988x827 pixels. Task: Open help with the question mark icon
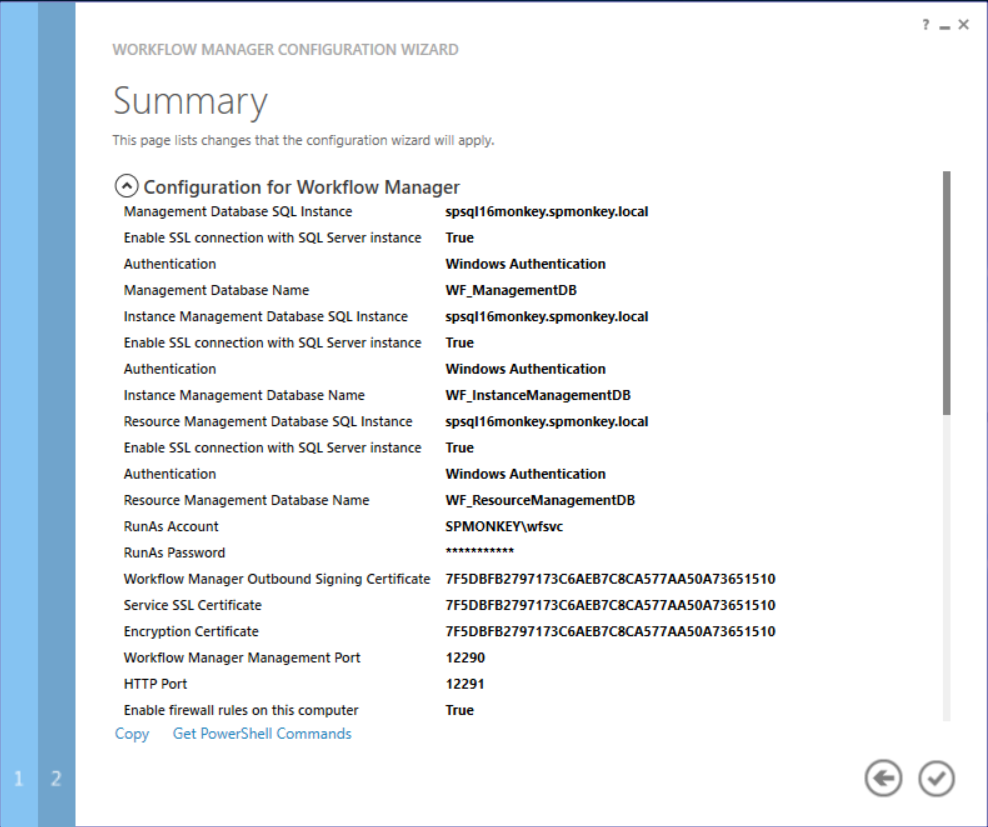(926, 25)
